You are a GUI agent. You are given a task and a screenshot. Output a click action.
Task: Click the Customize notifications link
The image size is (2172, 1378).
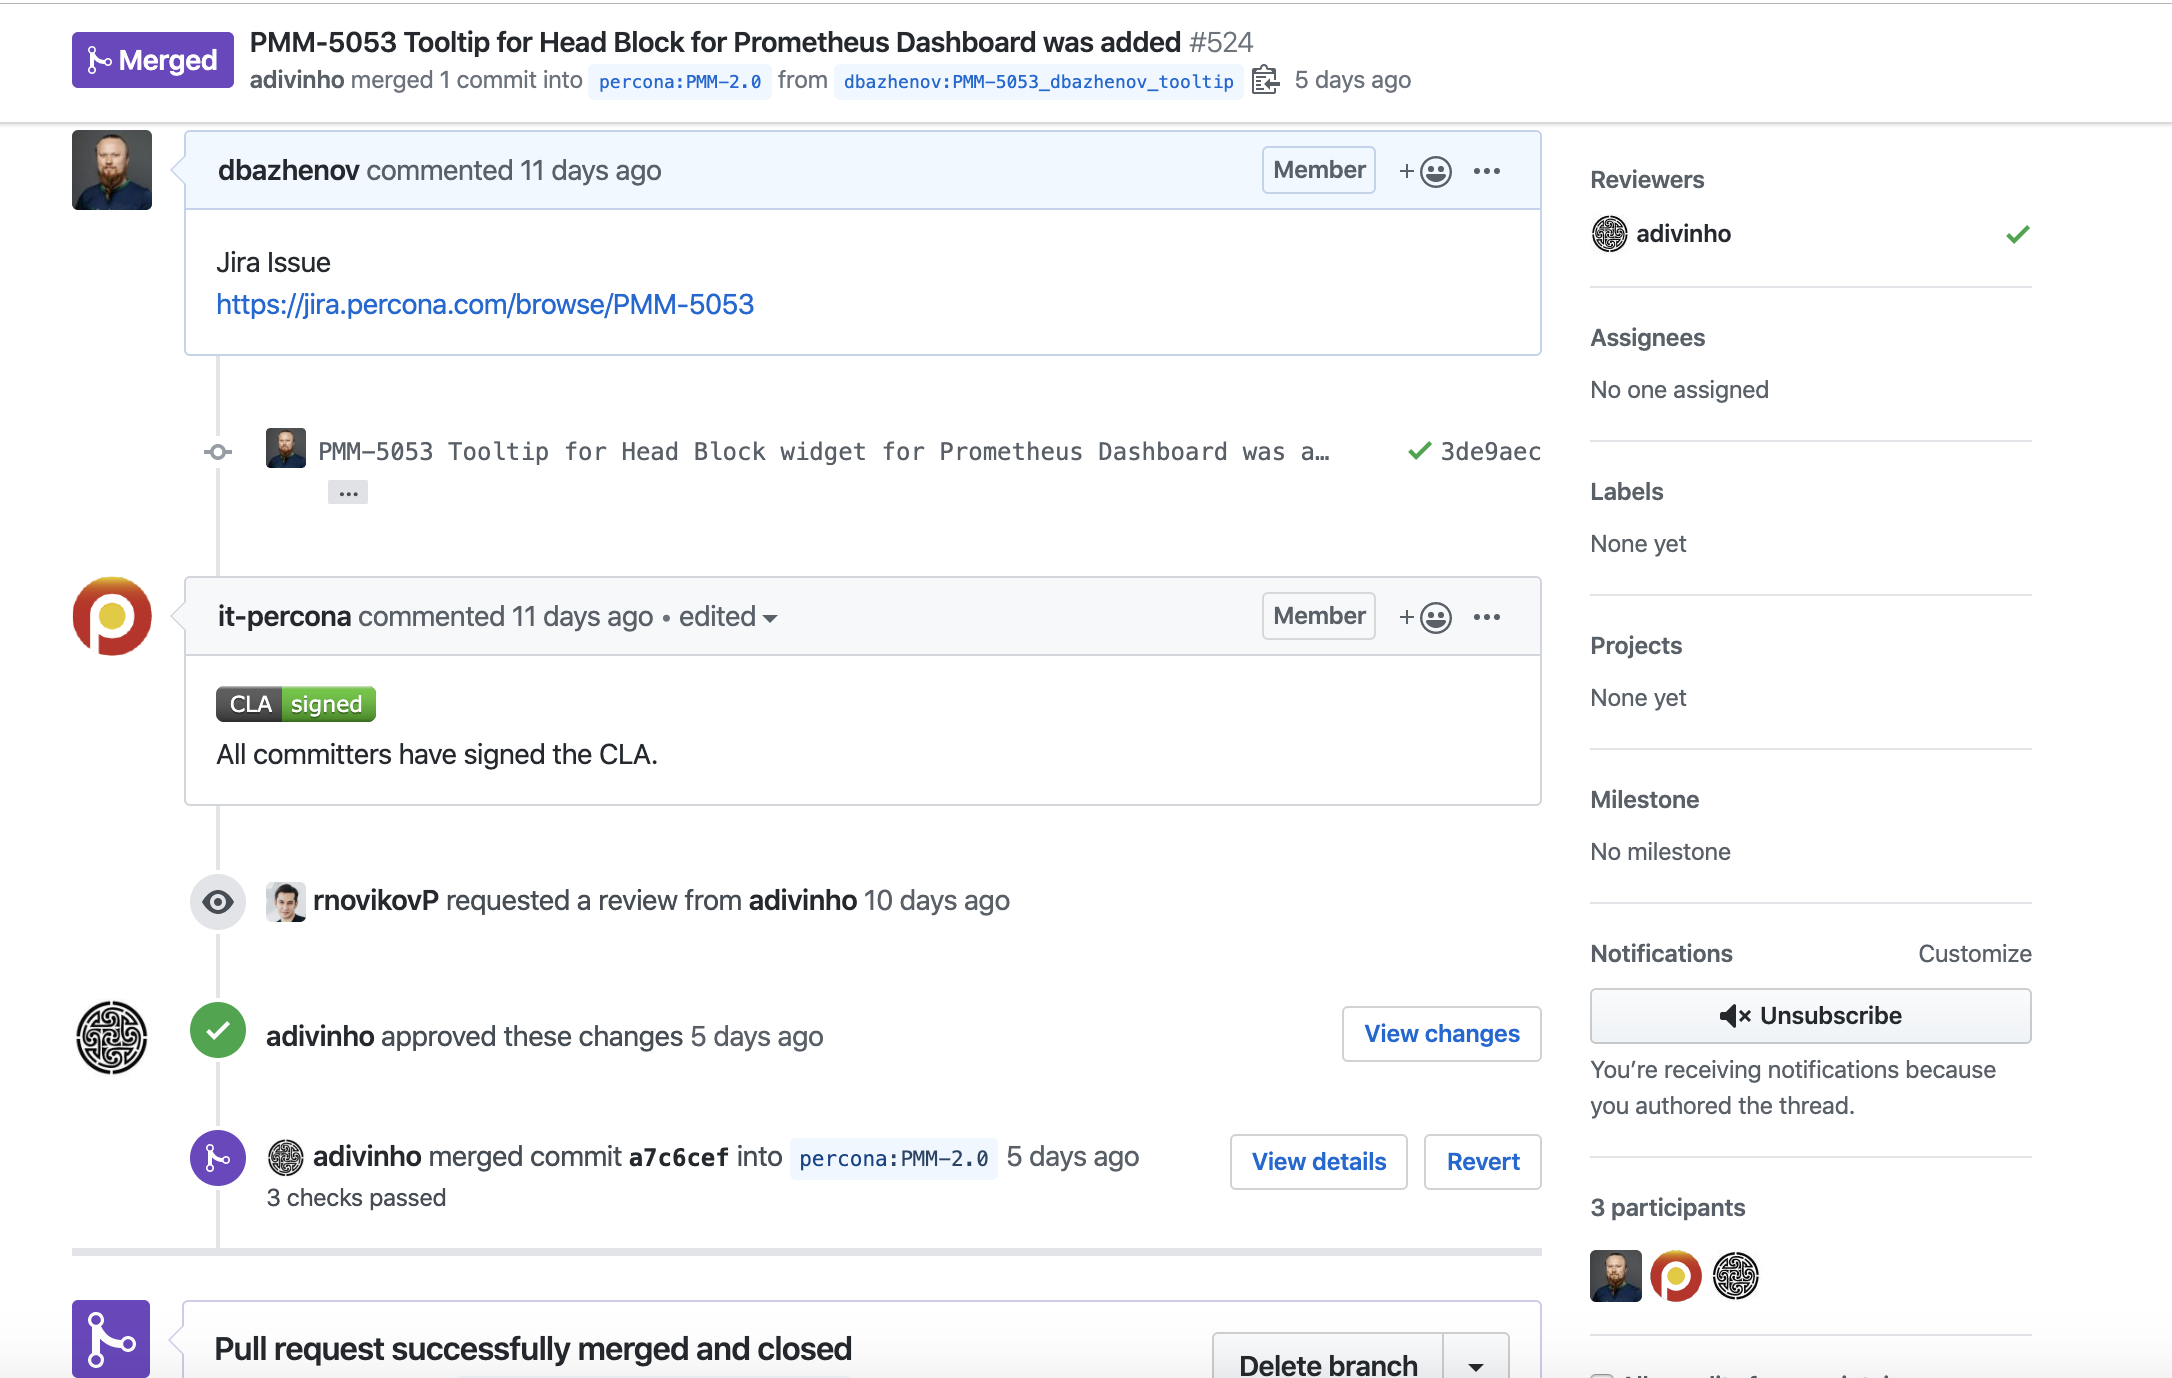pos(1975,954)
